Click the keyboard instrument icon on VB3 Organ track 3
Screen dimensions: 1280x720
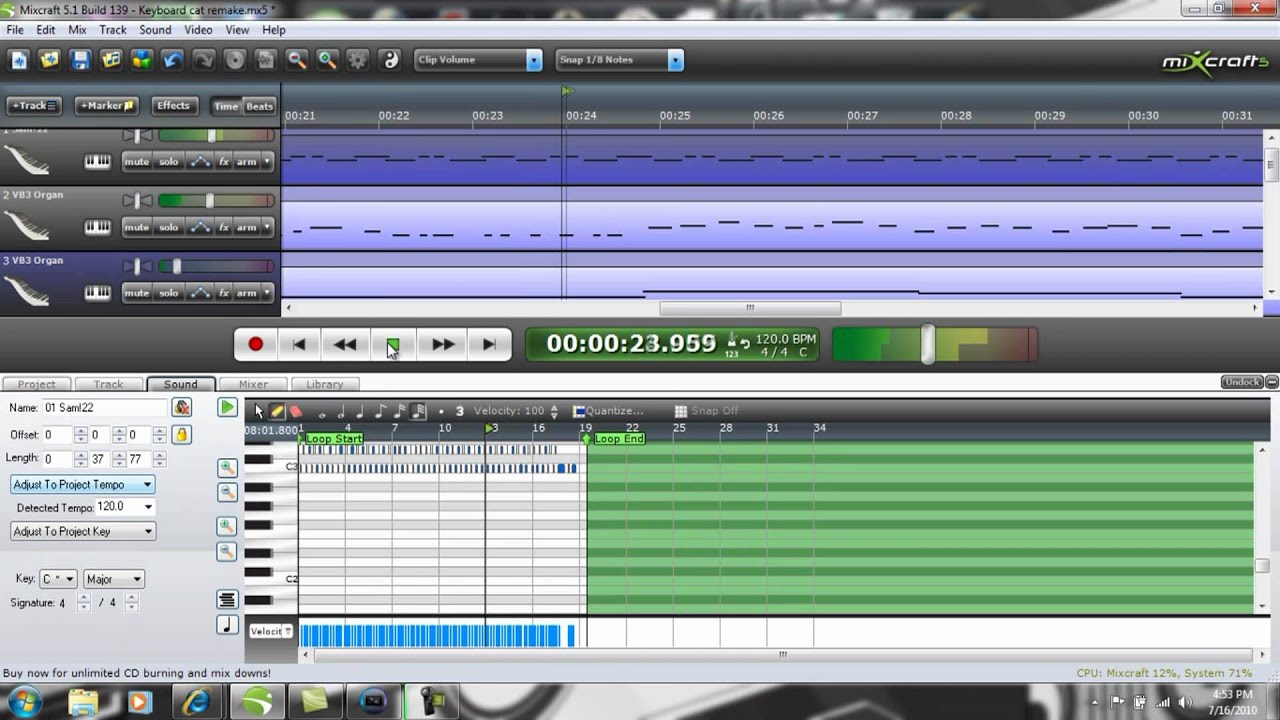tap(97, 293)
